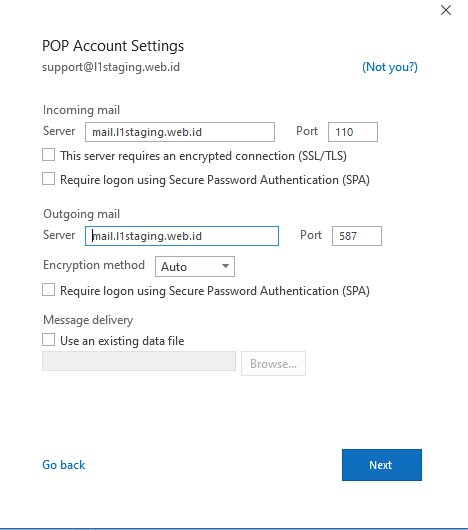
Task: Click the Next button
Action: tap(382, 465)
